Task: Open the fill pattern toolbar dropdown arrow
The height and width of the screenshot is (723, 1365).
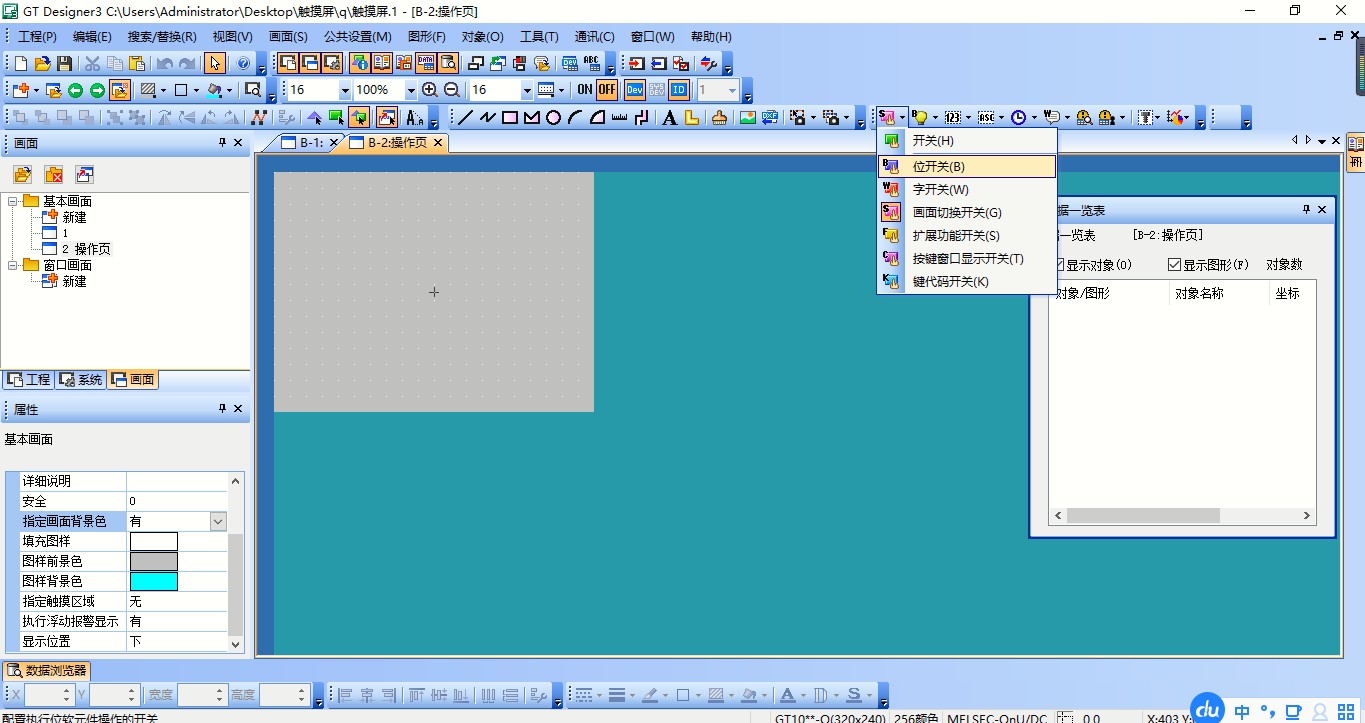Action: click(165, 90)
